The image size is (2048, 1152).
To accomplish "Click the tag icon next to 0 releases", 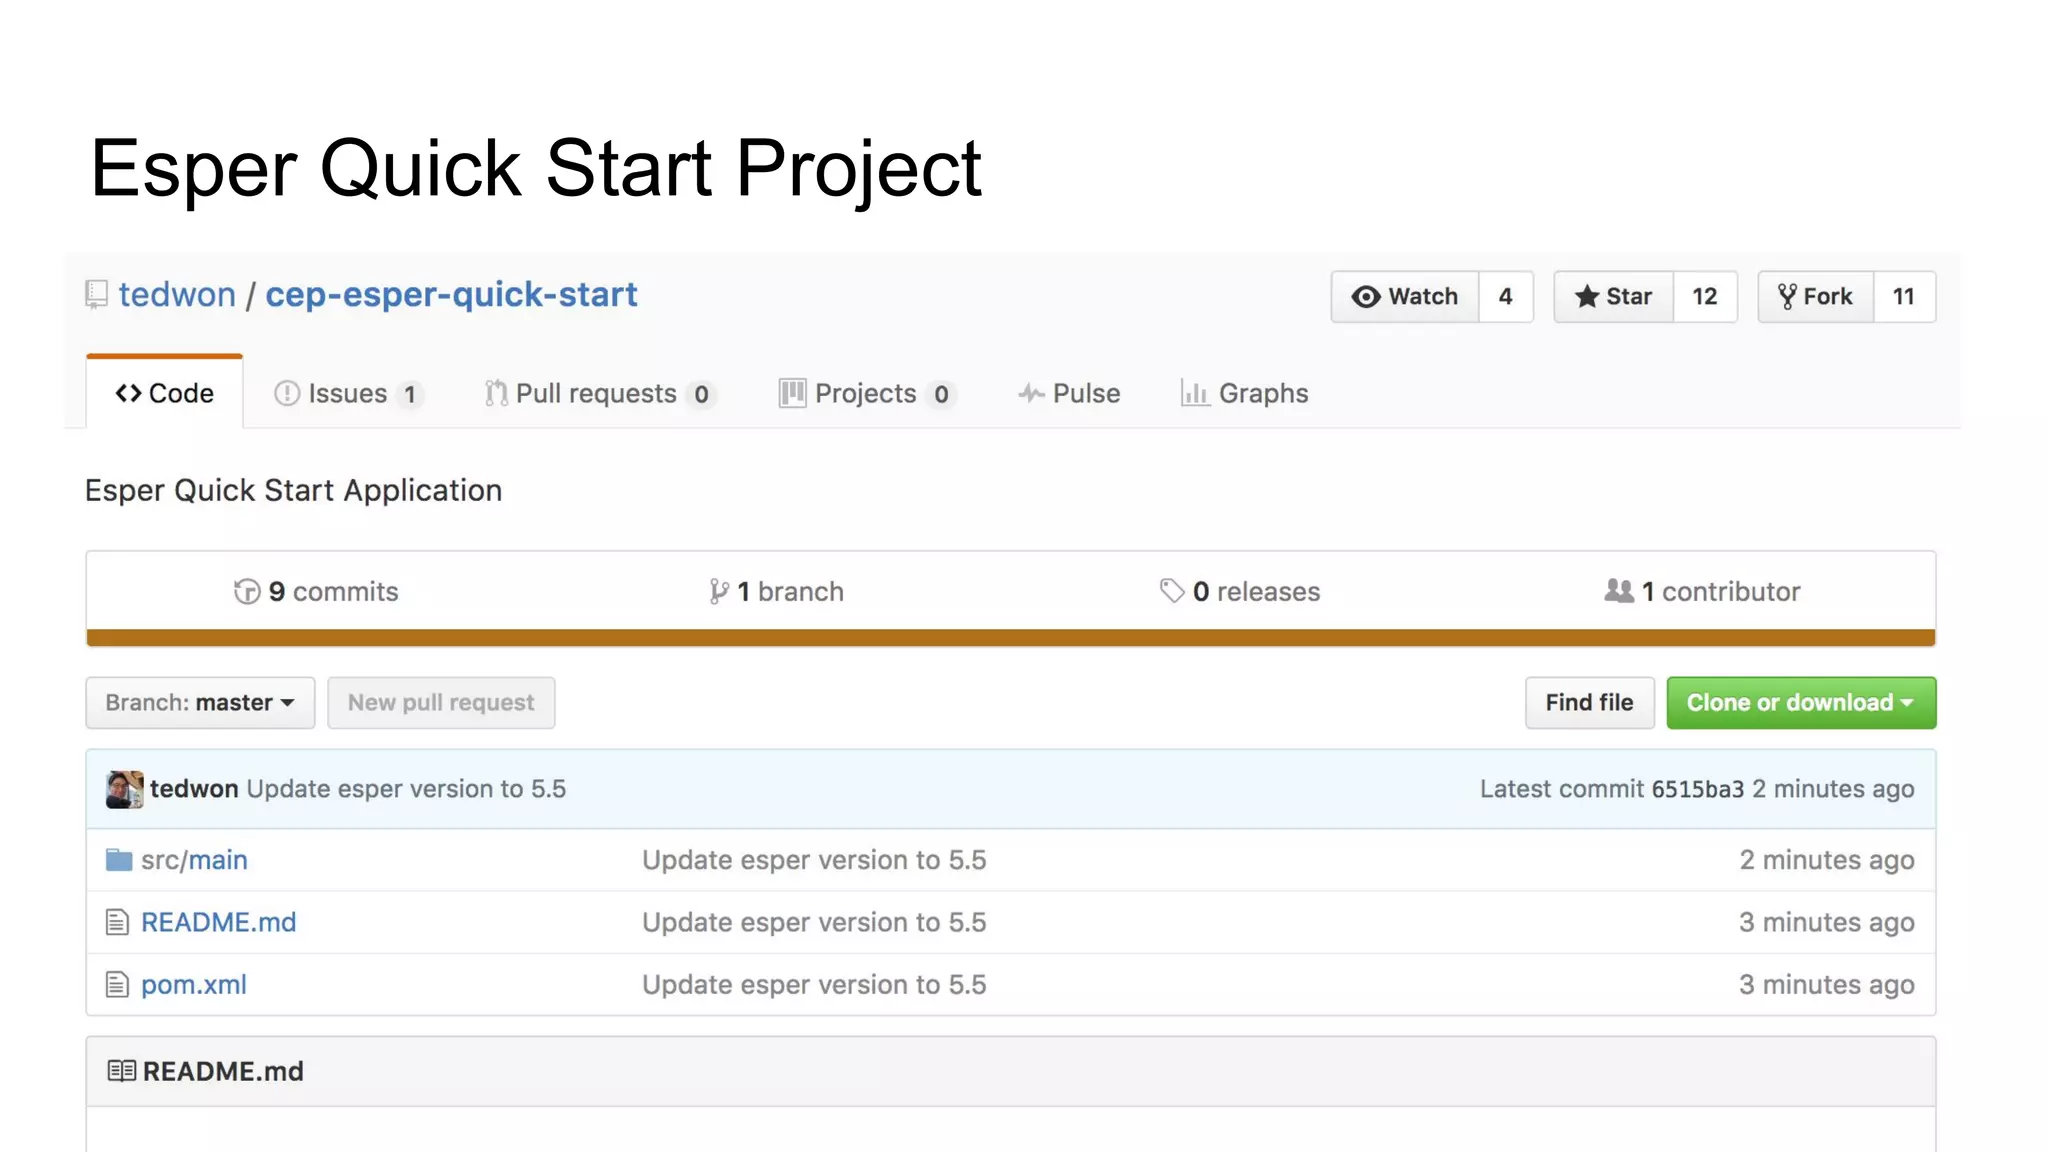I will pos(1172,591).
